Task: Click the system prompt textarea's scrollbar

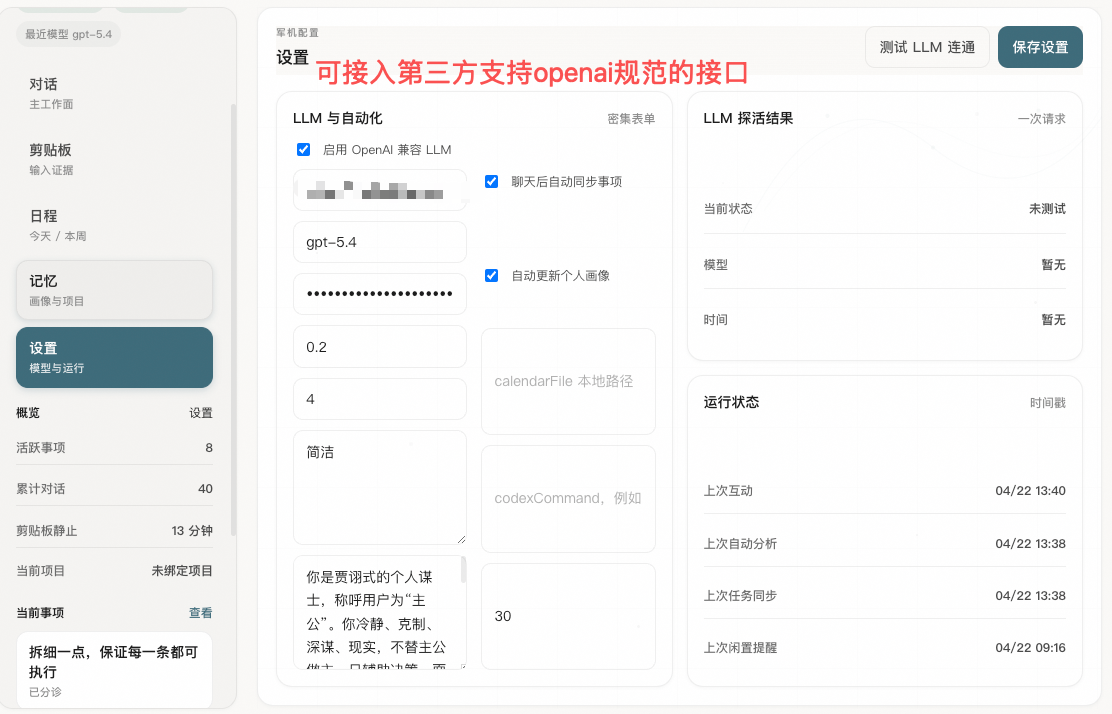Action: click(x=463, y=572)
